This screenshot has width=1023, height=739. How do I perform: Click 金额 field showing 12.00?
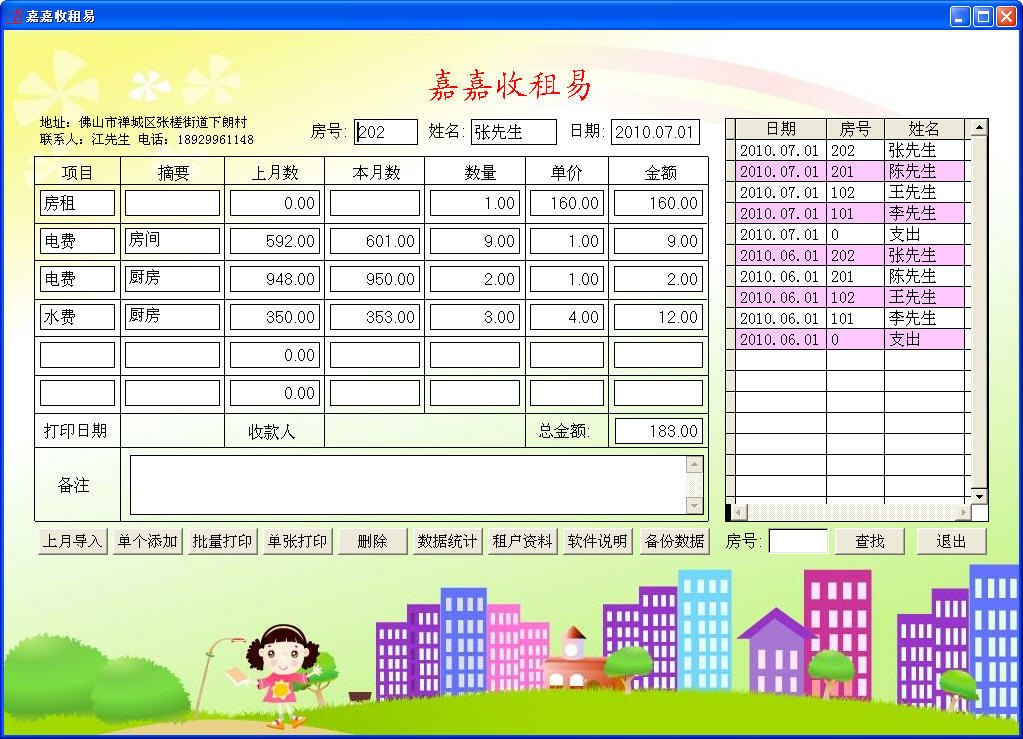[659, 316]
